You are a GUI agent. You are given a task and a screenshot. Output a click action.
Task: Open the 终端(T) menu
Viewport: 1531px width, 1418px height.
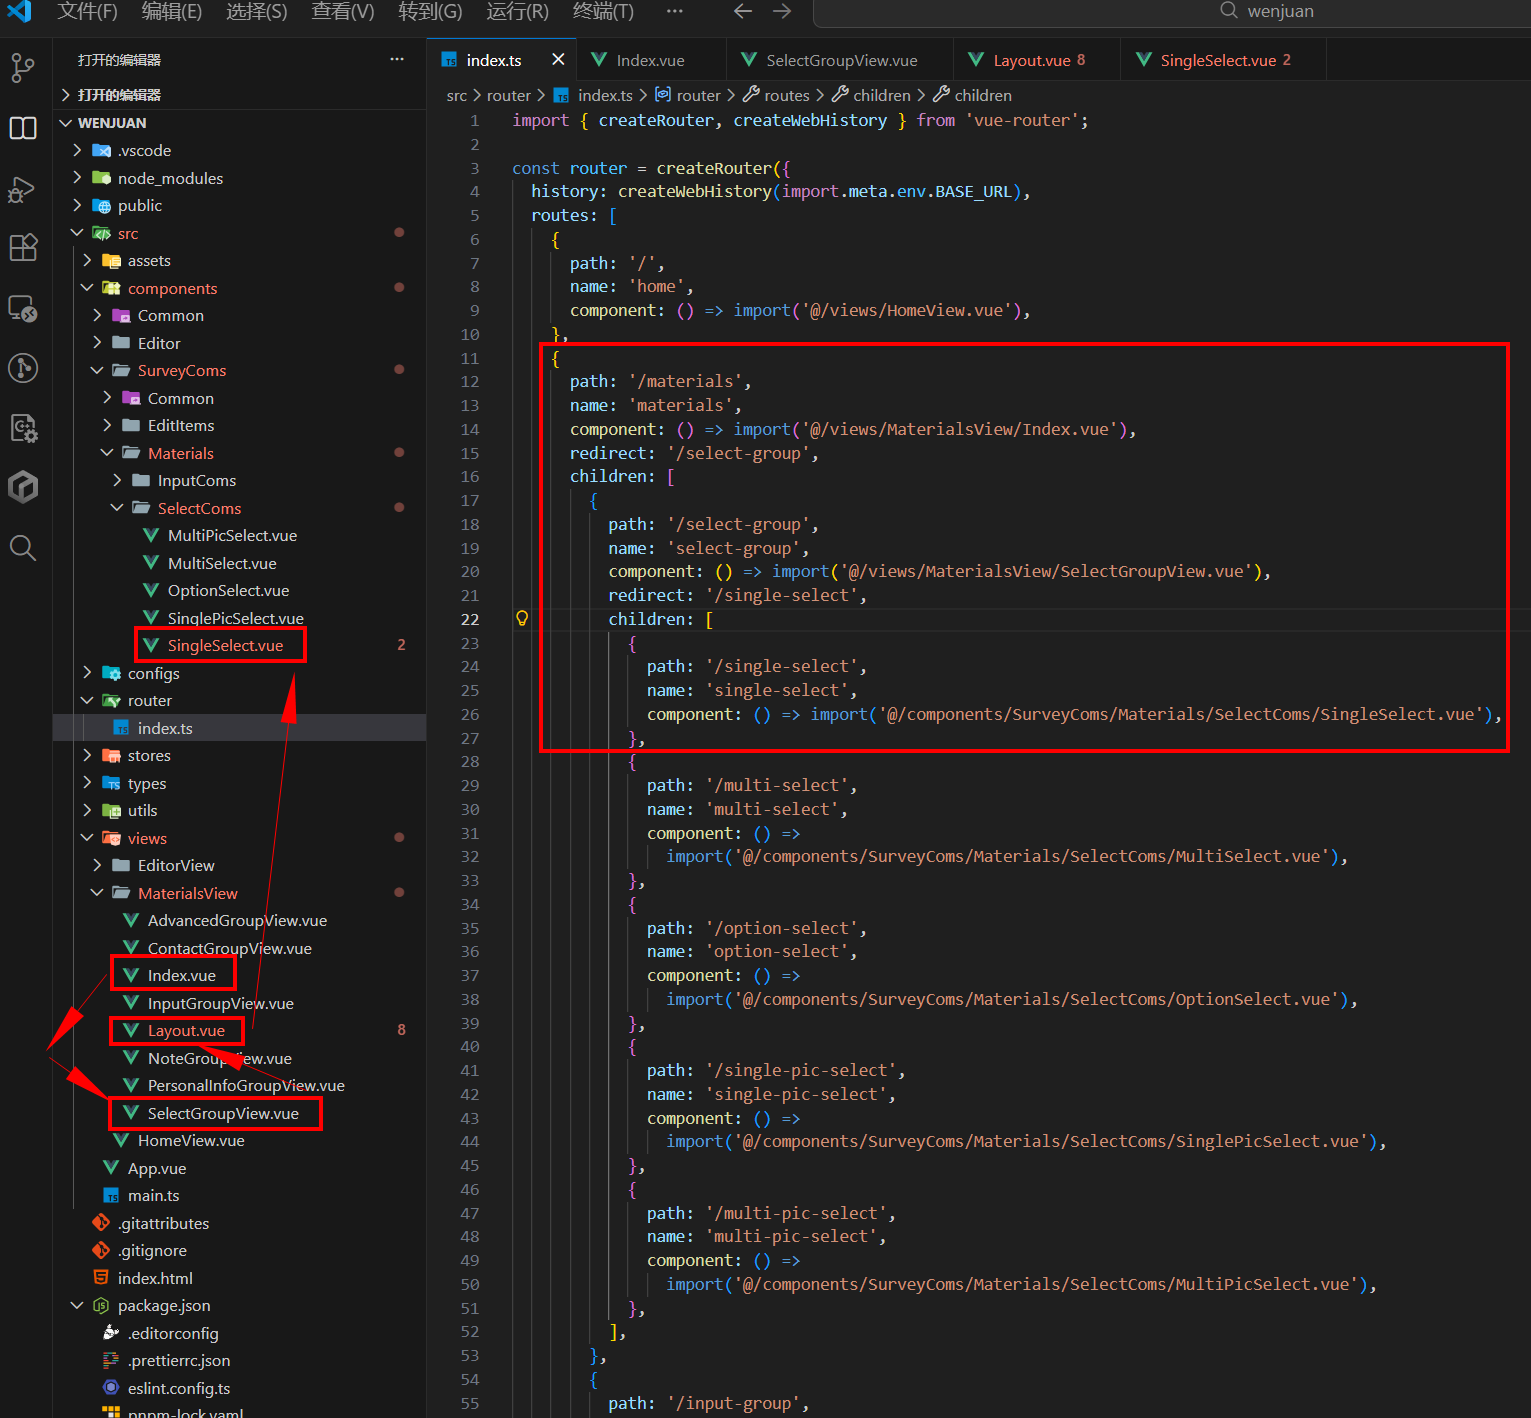(x=603, y=11)
